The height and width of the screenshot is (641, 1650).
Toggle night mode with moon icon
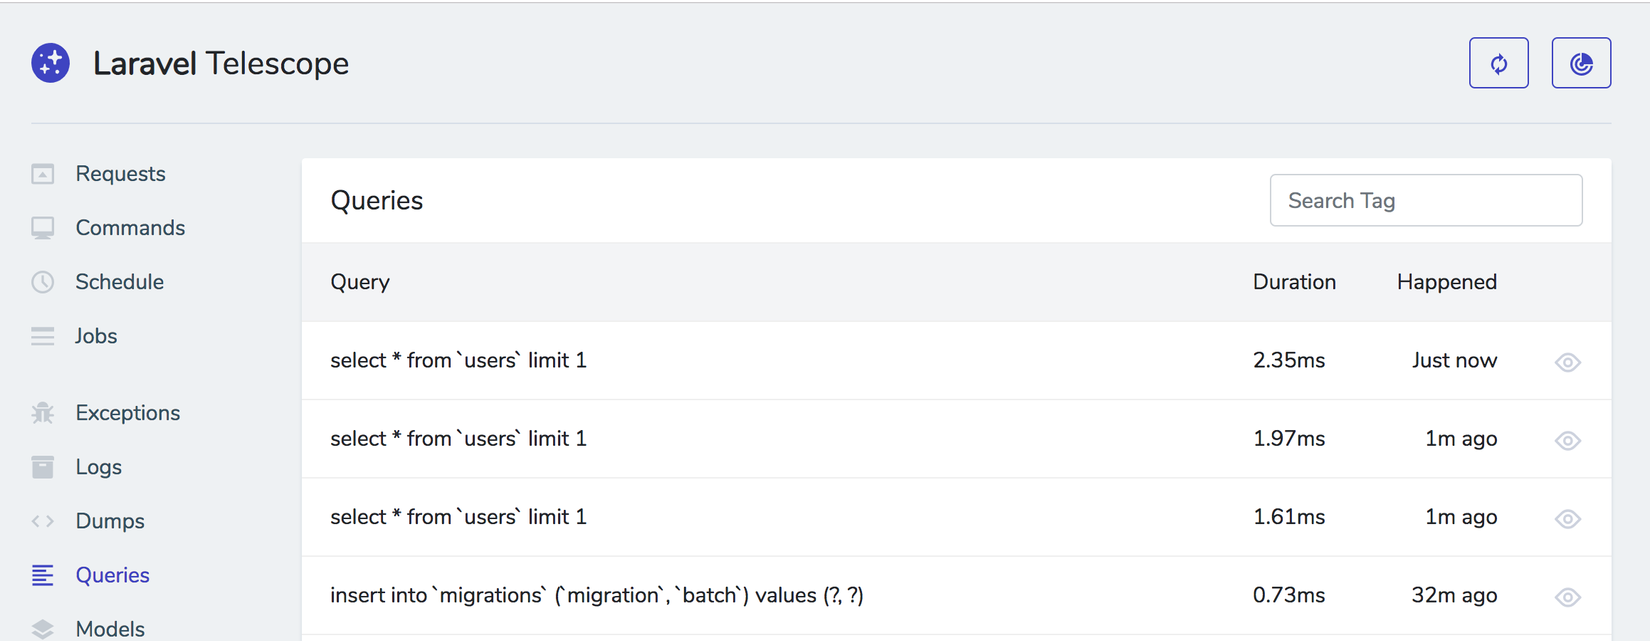1580,63
